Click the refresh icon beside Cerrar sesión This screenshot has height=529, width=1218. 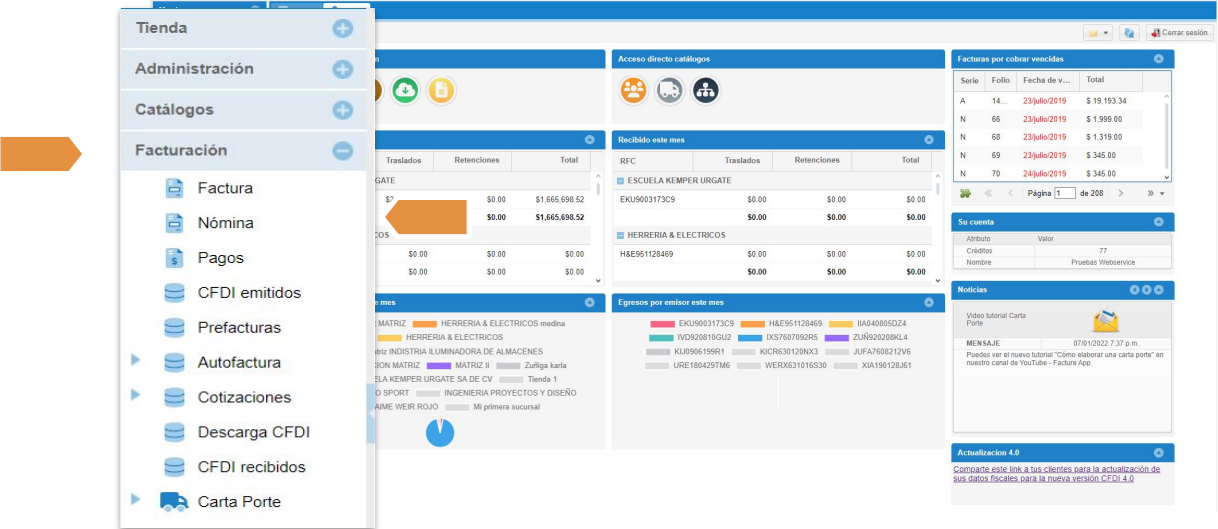1129,33
